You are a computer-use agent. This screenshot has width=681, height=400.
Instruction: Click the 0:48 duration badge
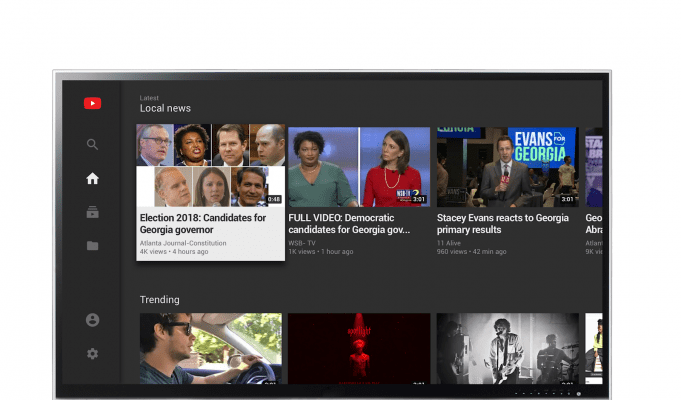pos(274,199)
